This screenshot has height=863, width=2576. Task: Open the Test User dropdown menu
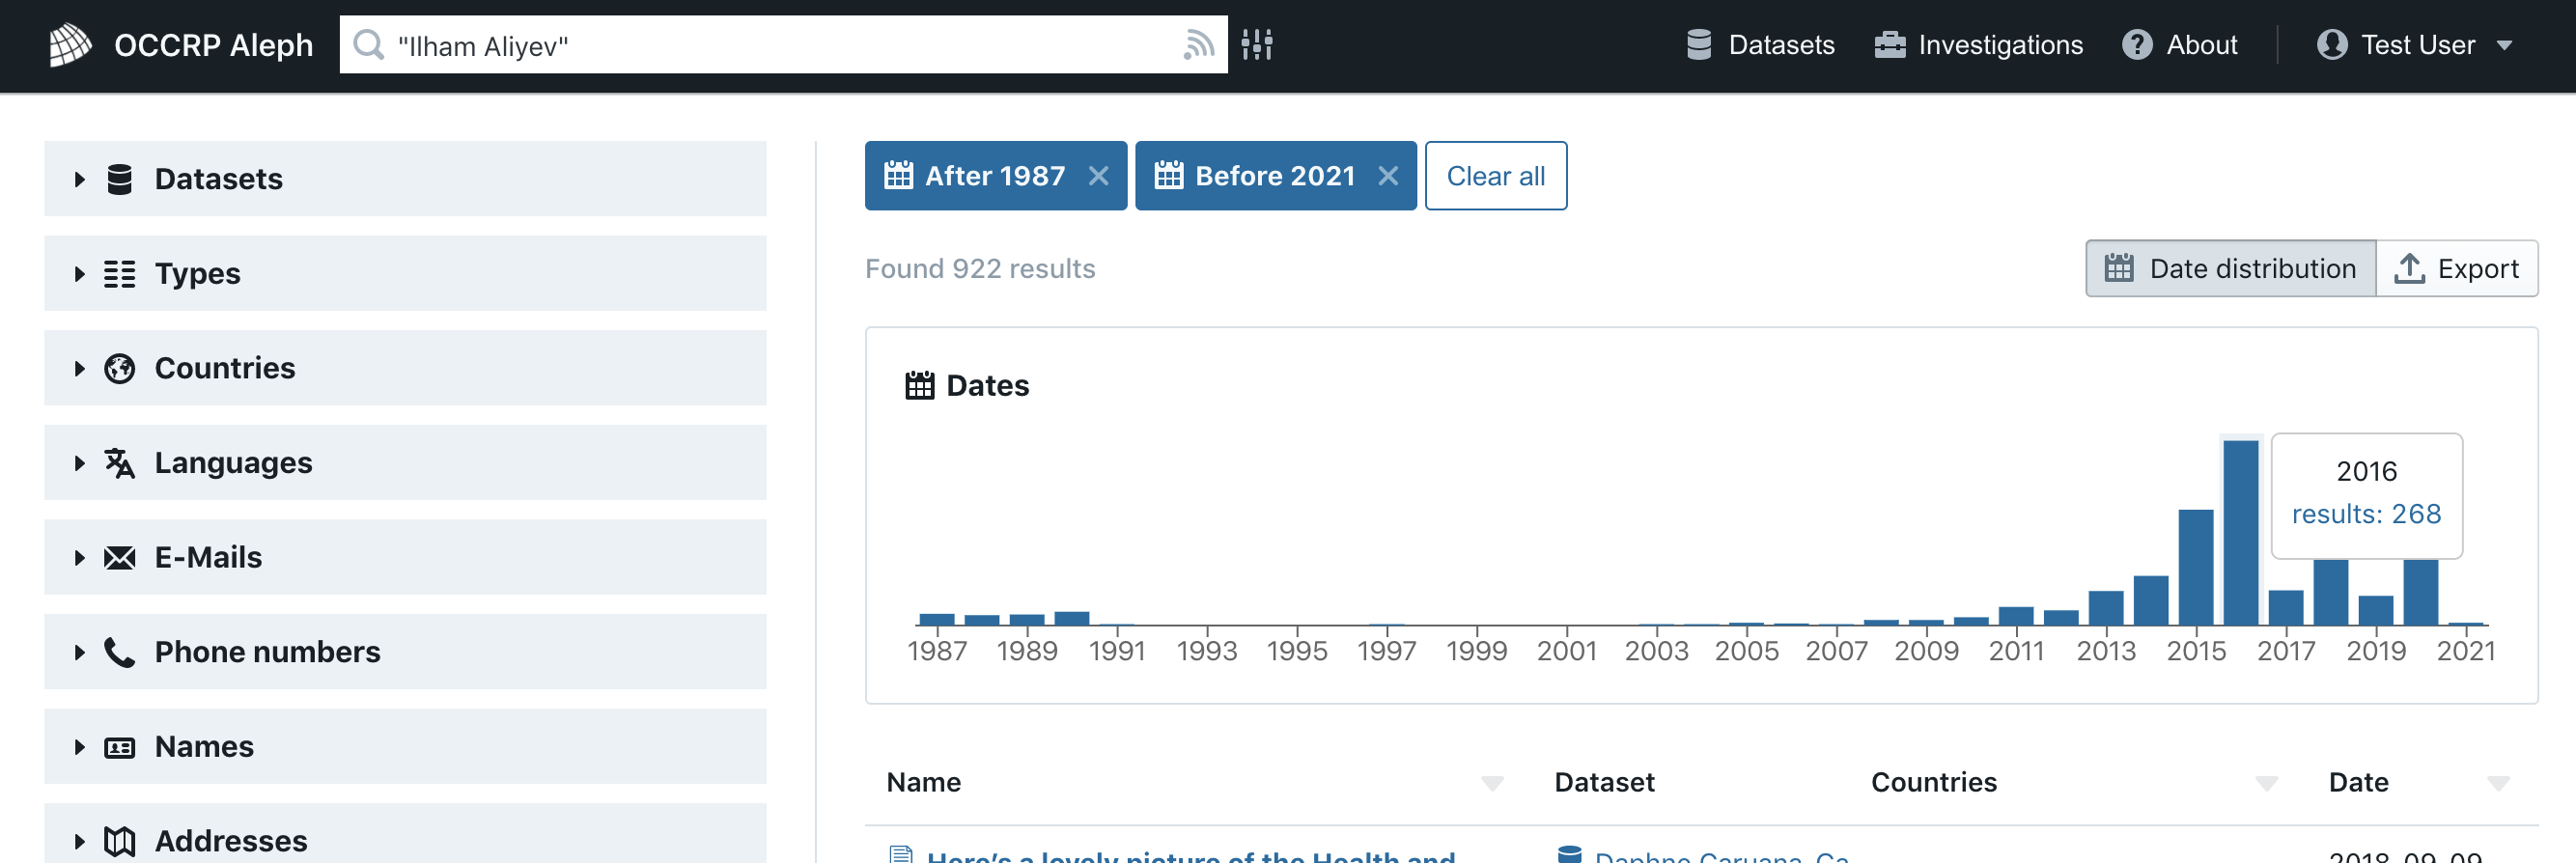pos(2415,45)
